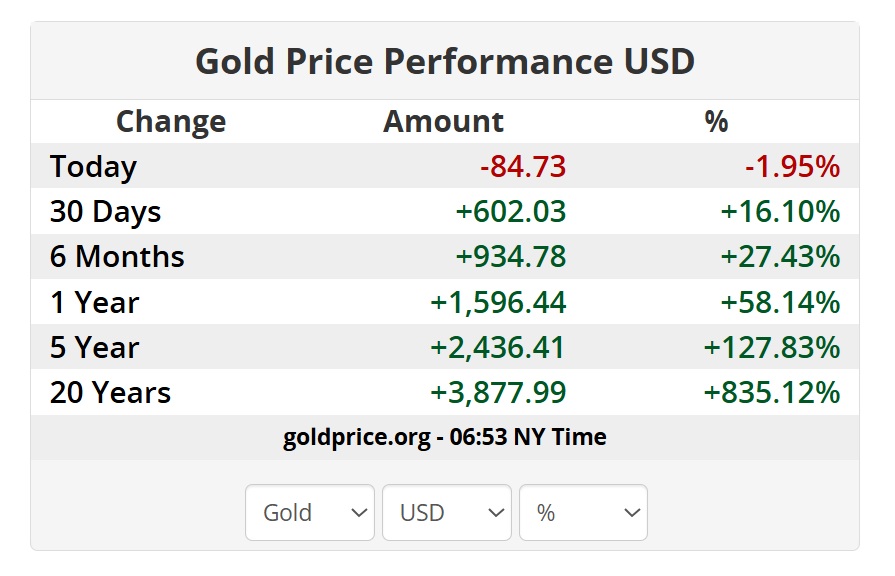Open the Gold metal dropdown
The image size is (895, 576).
click(x=309, y=513)
